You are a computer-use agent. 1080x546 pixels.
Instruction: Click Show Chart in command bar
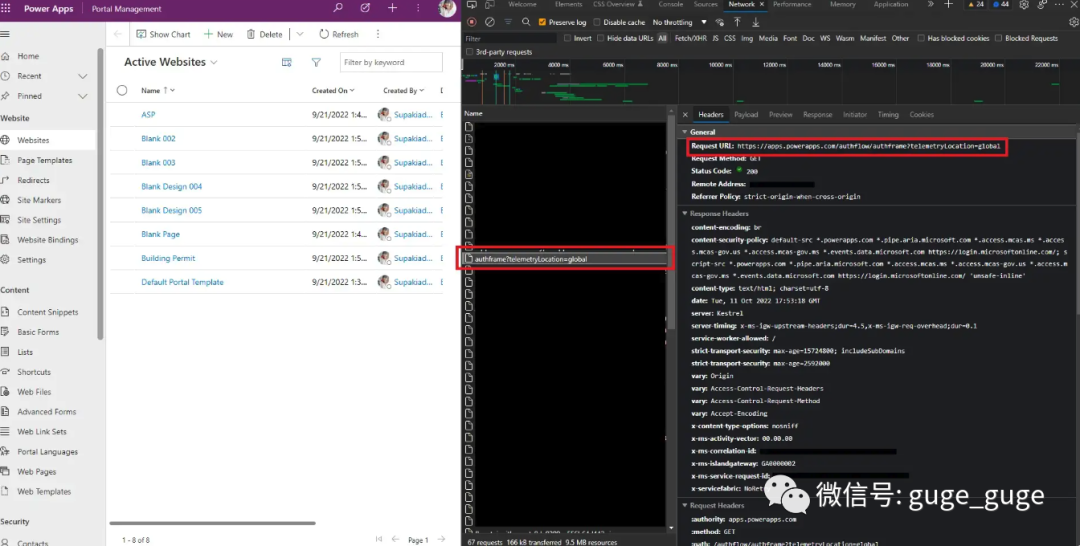[x=163, y=34]
